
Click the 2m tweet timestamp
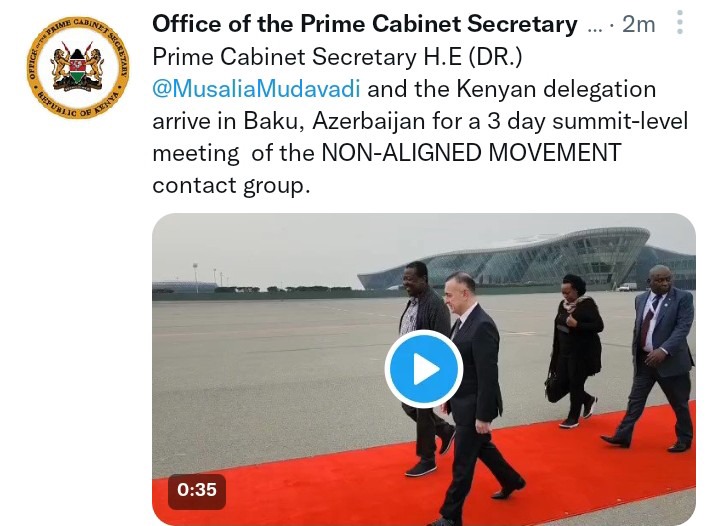point(638,24)
